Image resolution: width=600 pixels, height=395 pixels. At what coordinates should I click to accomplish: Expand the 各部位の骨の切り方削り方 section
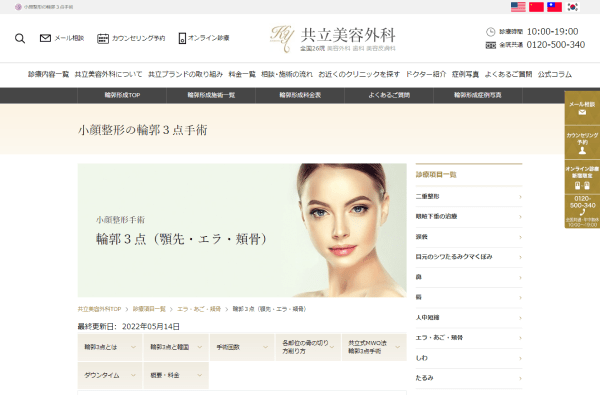click(308, 347)
